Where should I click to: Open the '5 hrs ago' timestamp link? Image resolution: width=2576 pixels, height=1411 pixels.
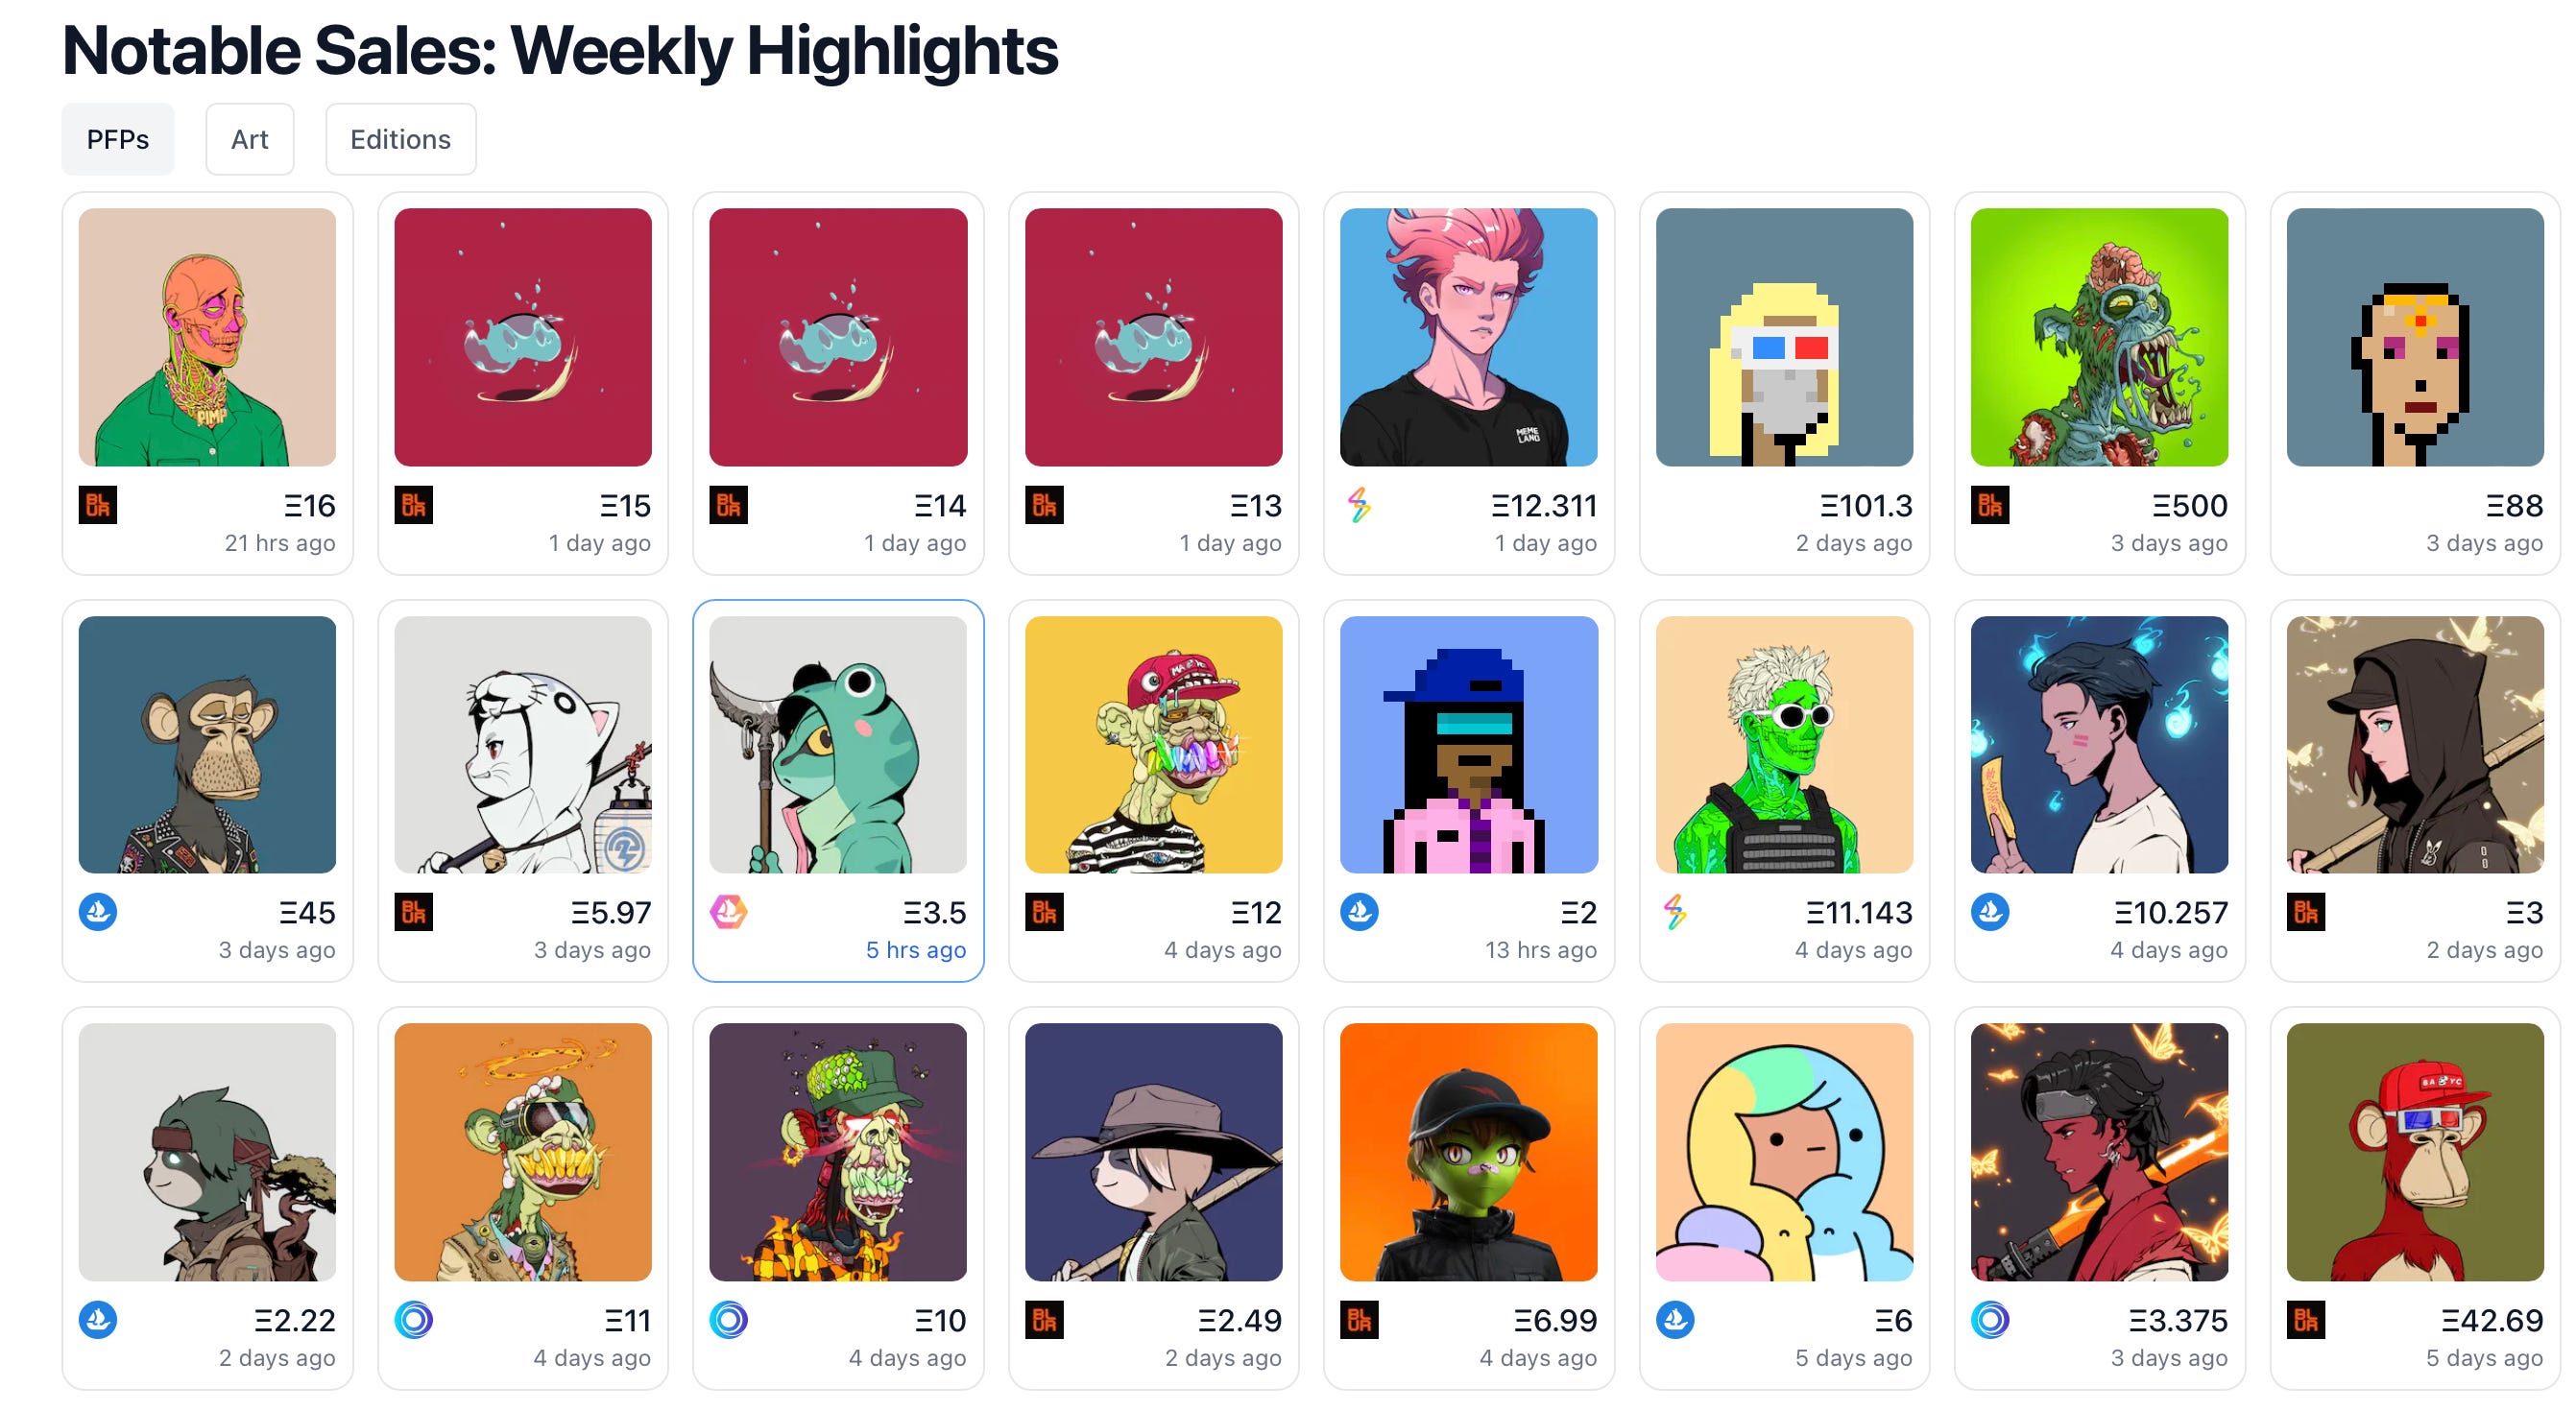(x=915, y=950)
